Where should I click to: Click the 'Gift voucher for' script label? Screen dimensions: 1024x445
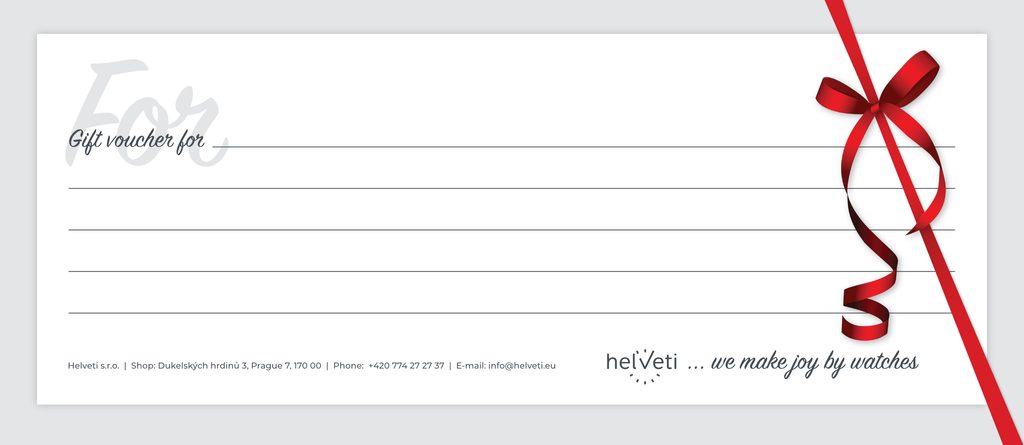pyautogui.click(x=136, y=139)
